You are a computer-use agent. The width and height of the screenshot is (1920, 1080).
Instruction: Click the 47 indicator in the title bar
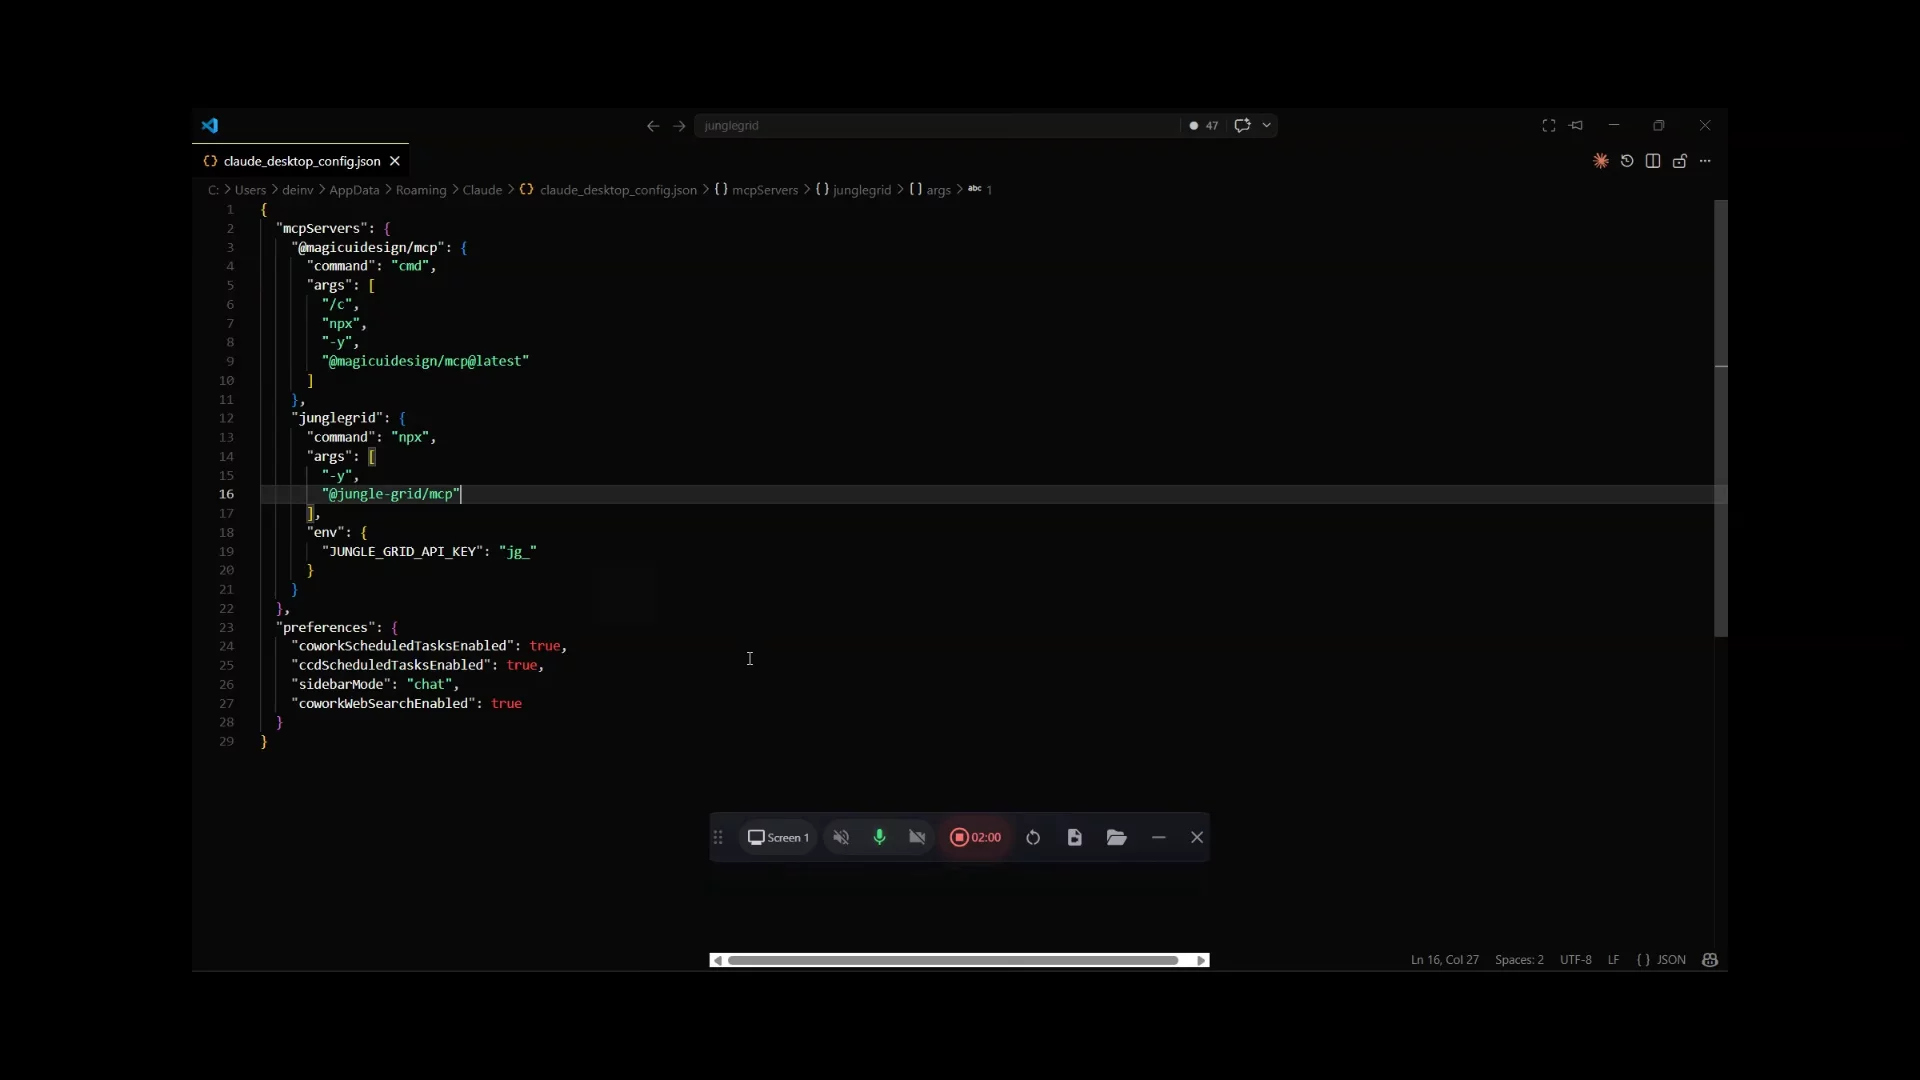click(1204, 125)
